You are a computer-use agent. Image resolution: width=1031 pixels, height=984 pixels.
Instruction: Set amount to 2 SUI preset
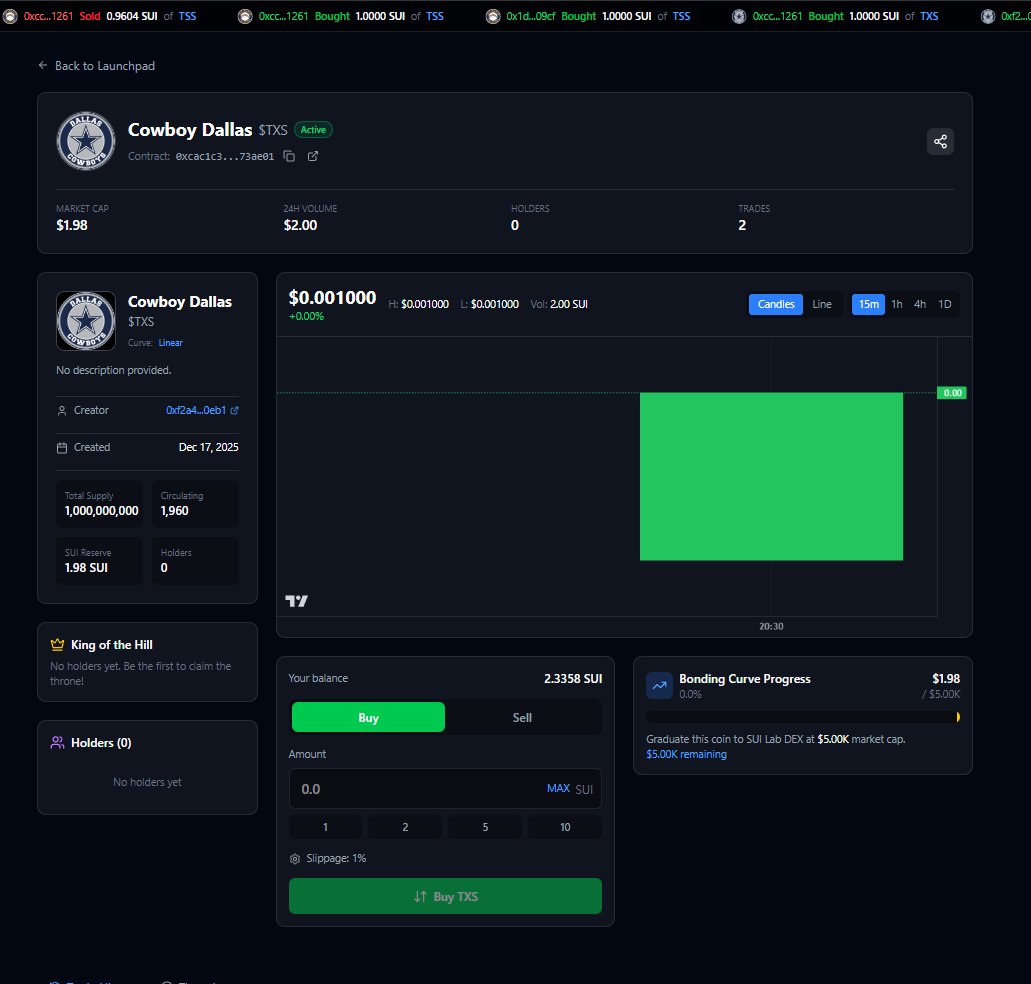pos(405,827)
